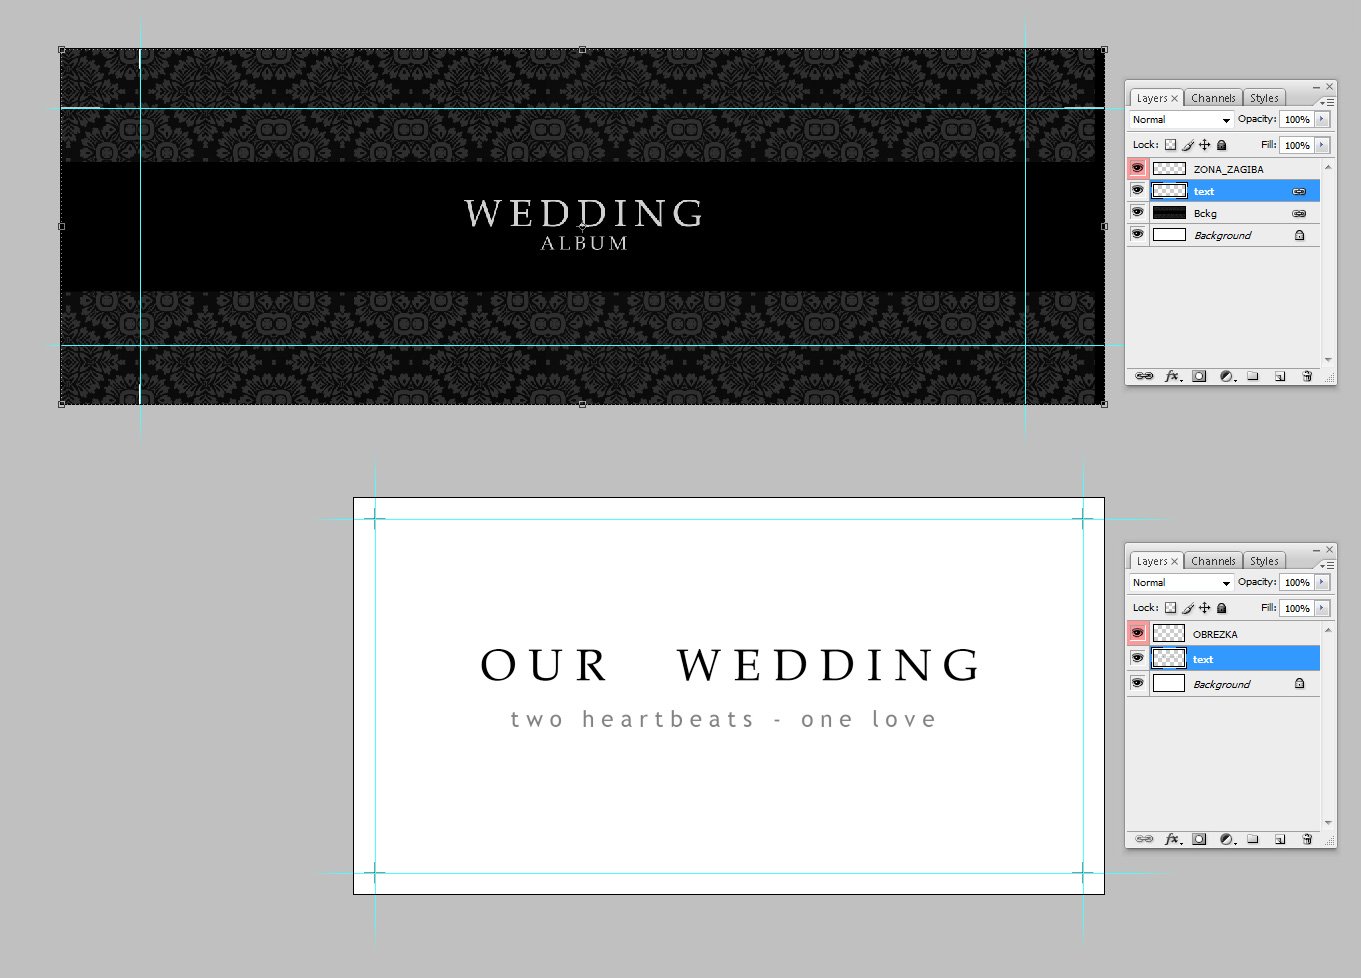Open fx layer styles in the OBREZKA panel

pos(1173,839)
